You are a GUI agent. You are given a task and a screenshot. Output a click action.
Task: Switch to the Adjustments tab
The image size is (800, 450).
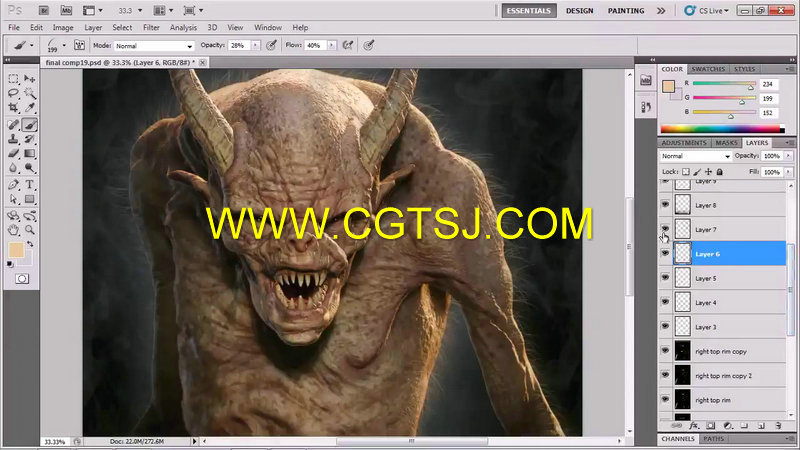click(684, 143)
